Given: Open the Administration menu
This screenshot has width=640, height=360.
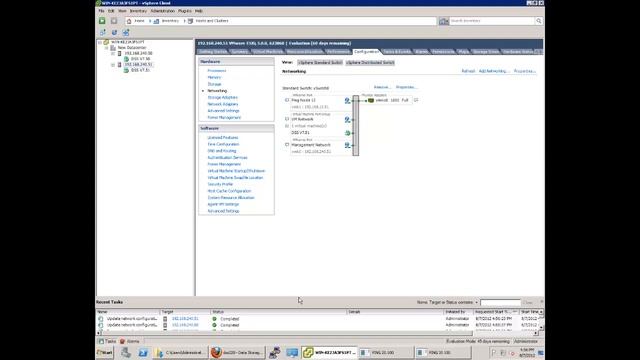Looking at the screenshot, I should 162,11.
